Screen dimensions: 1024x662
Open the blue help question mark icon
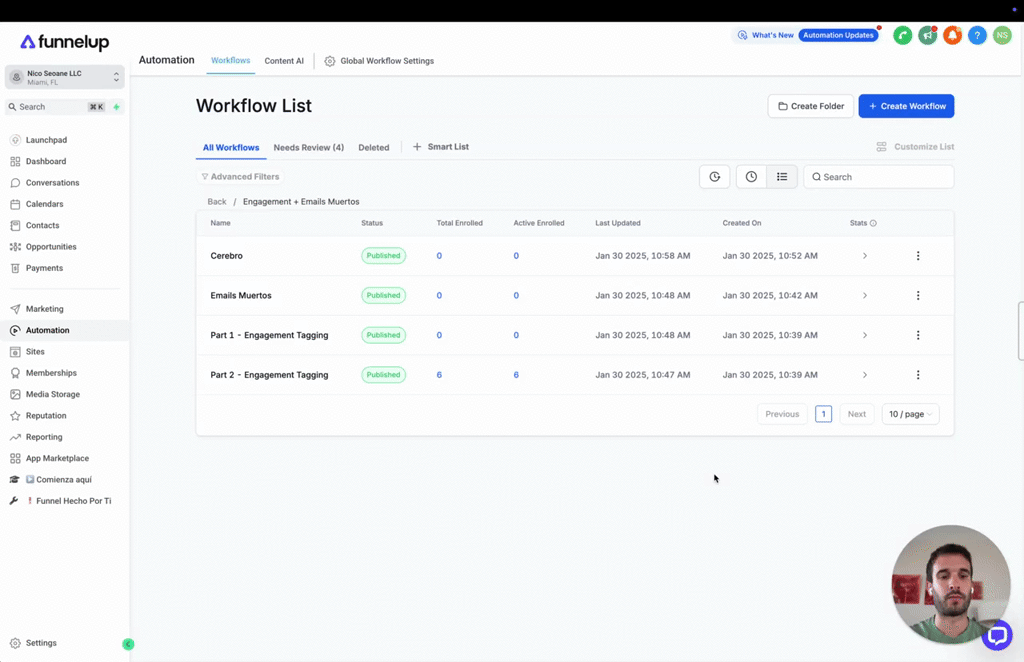tap(977, 35)
